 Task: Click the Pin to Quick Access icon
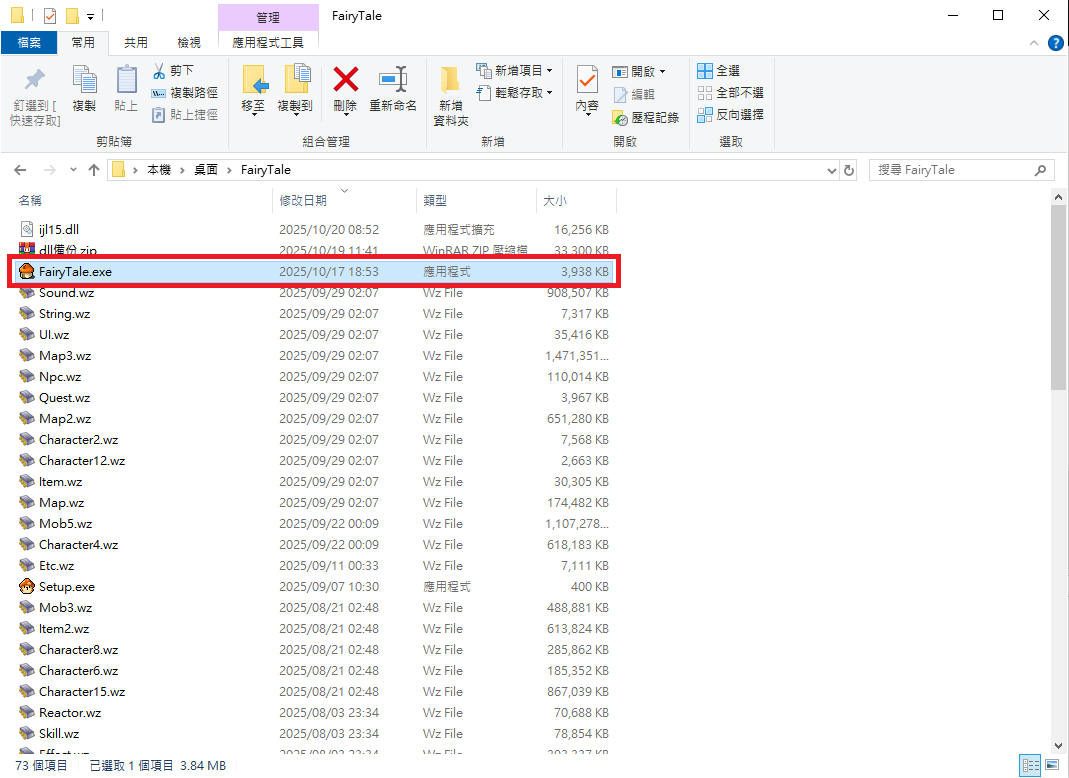coord(35,81)
